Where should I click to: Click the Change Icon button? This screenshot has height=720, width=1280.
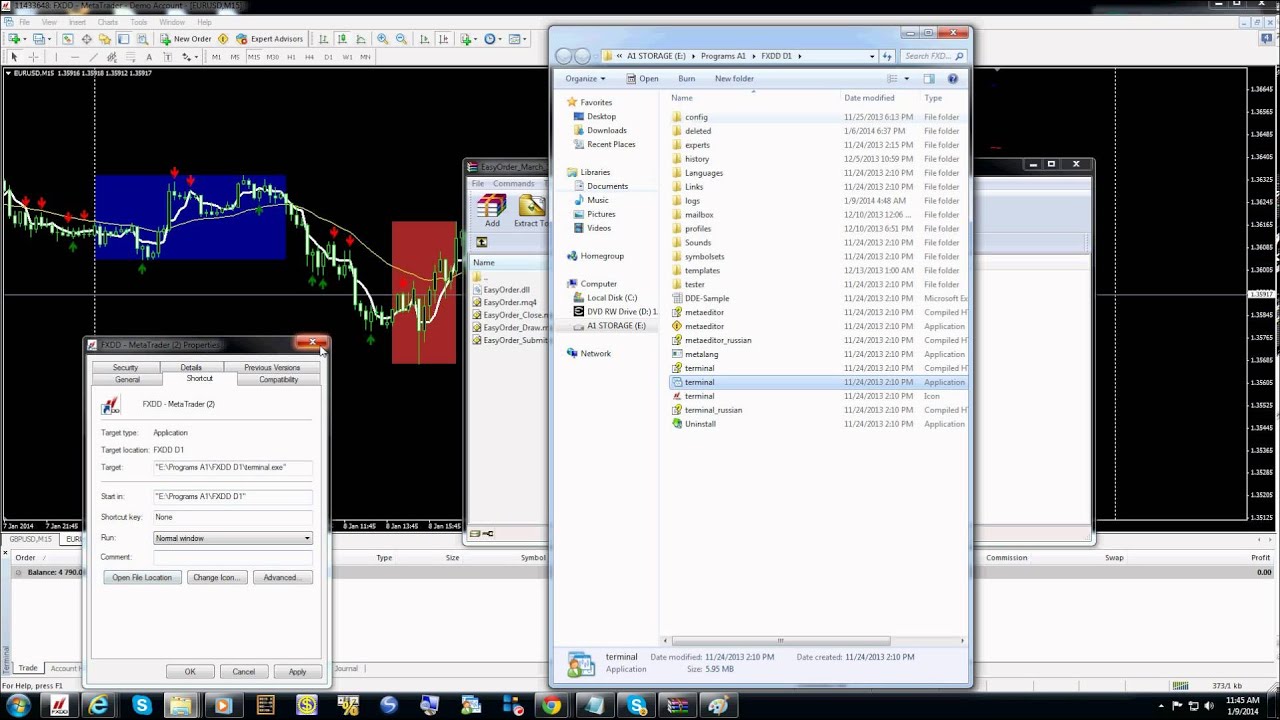(216, 577)
